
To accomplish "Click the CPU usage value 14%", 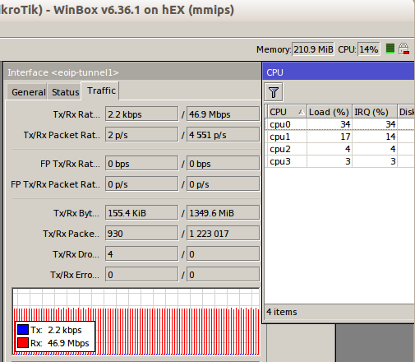I will [369, 49].
